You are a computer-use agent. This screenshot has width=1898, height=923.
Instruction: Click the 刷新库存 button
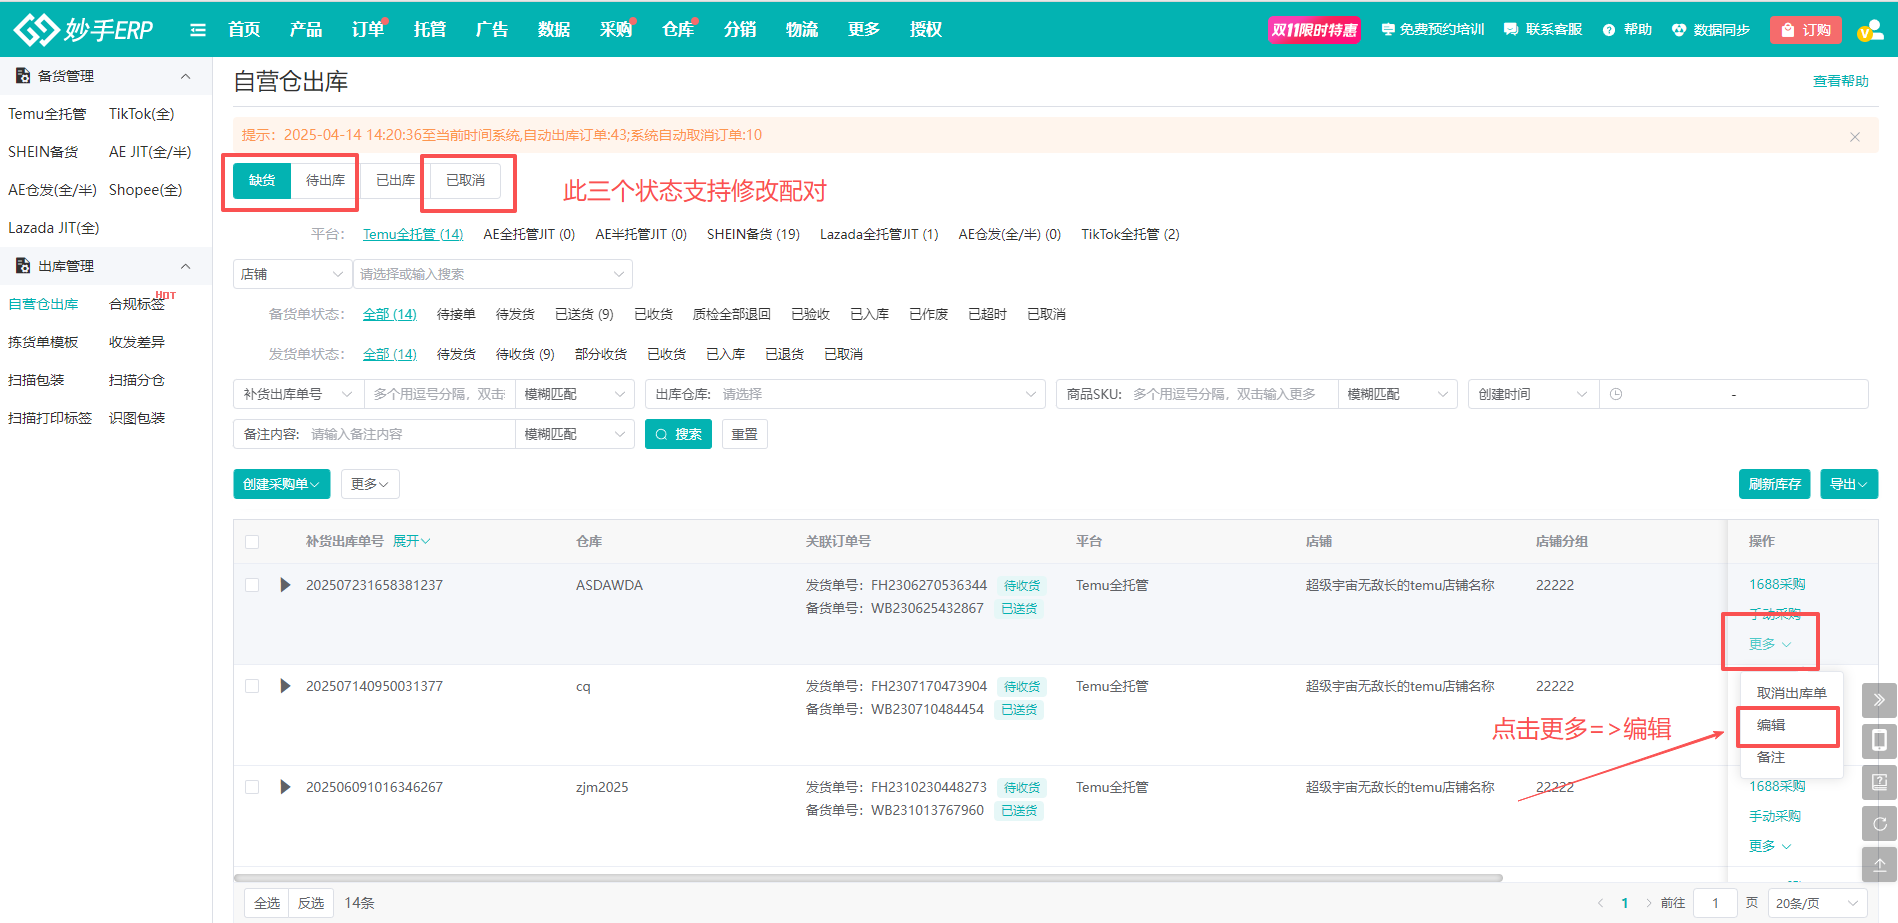tap(1774, 484)
